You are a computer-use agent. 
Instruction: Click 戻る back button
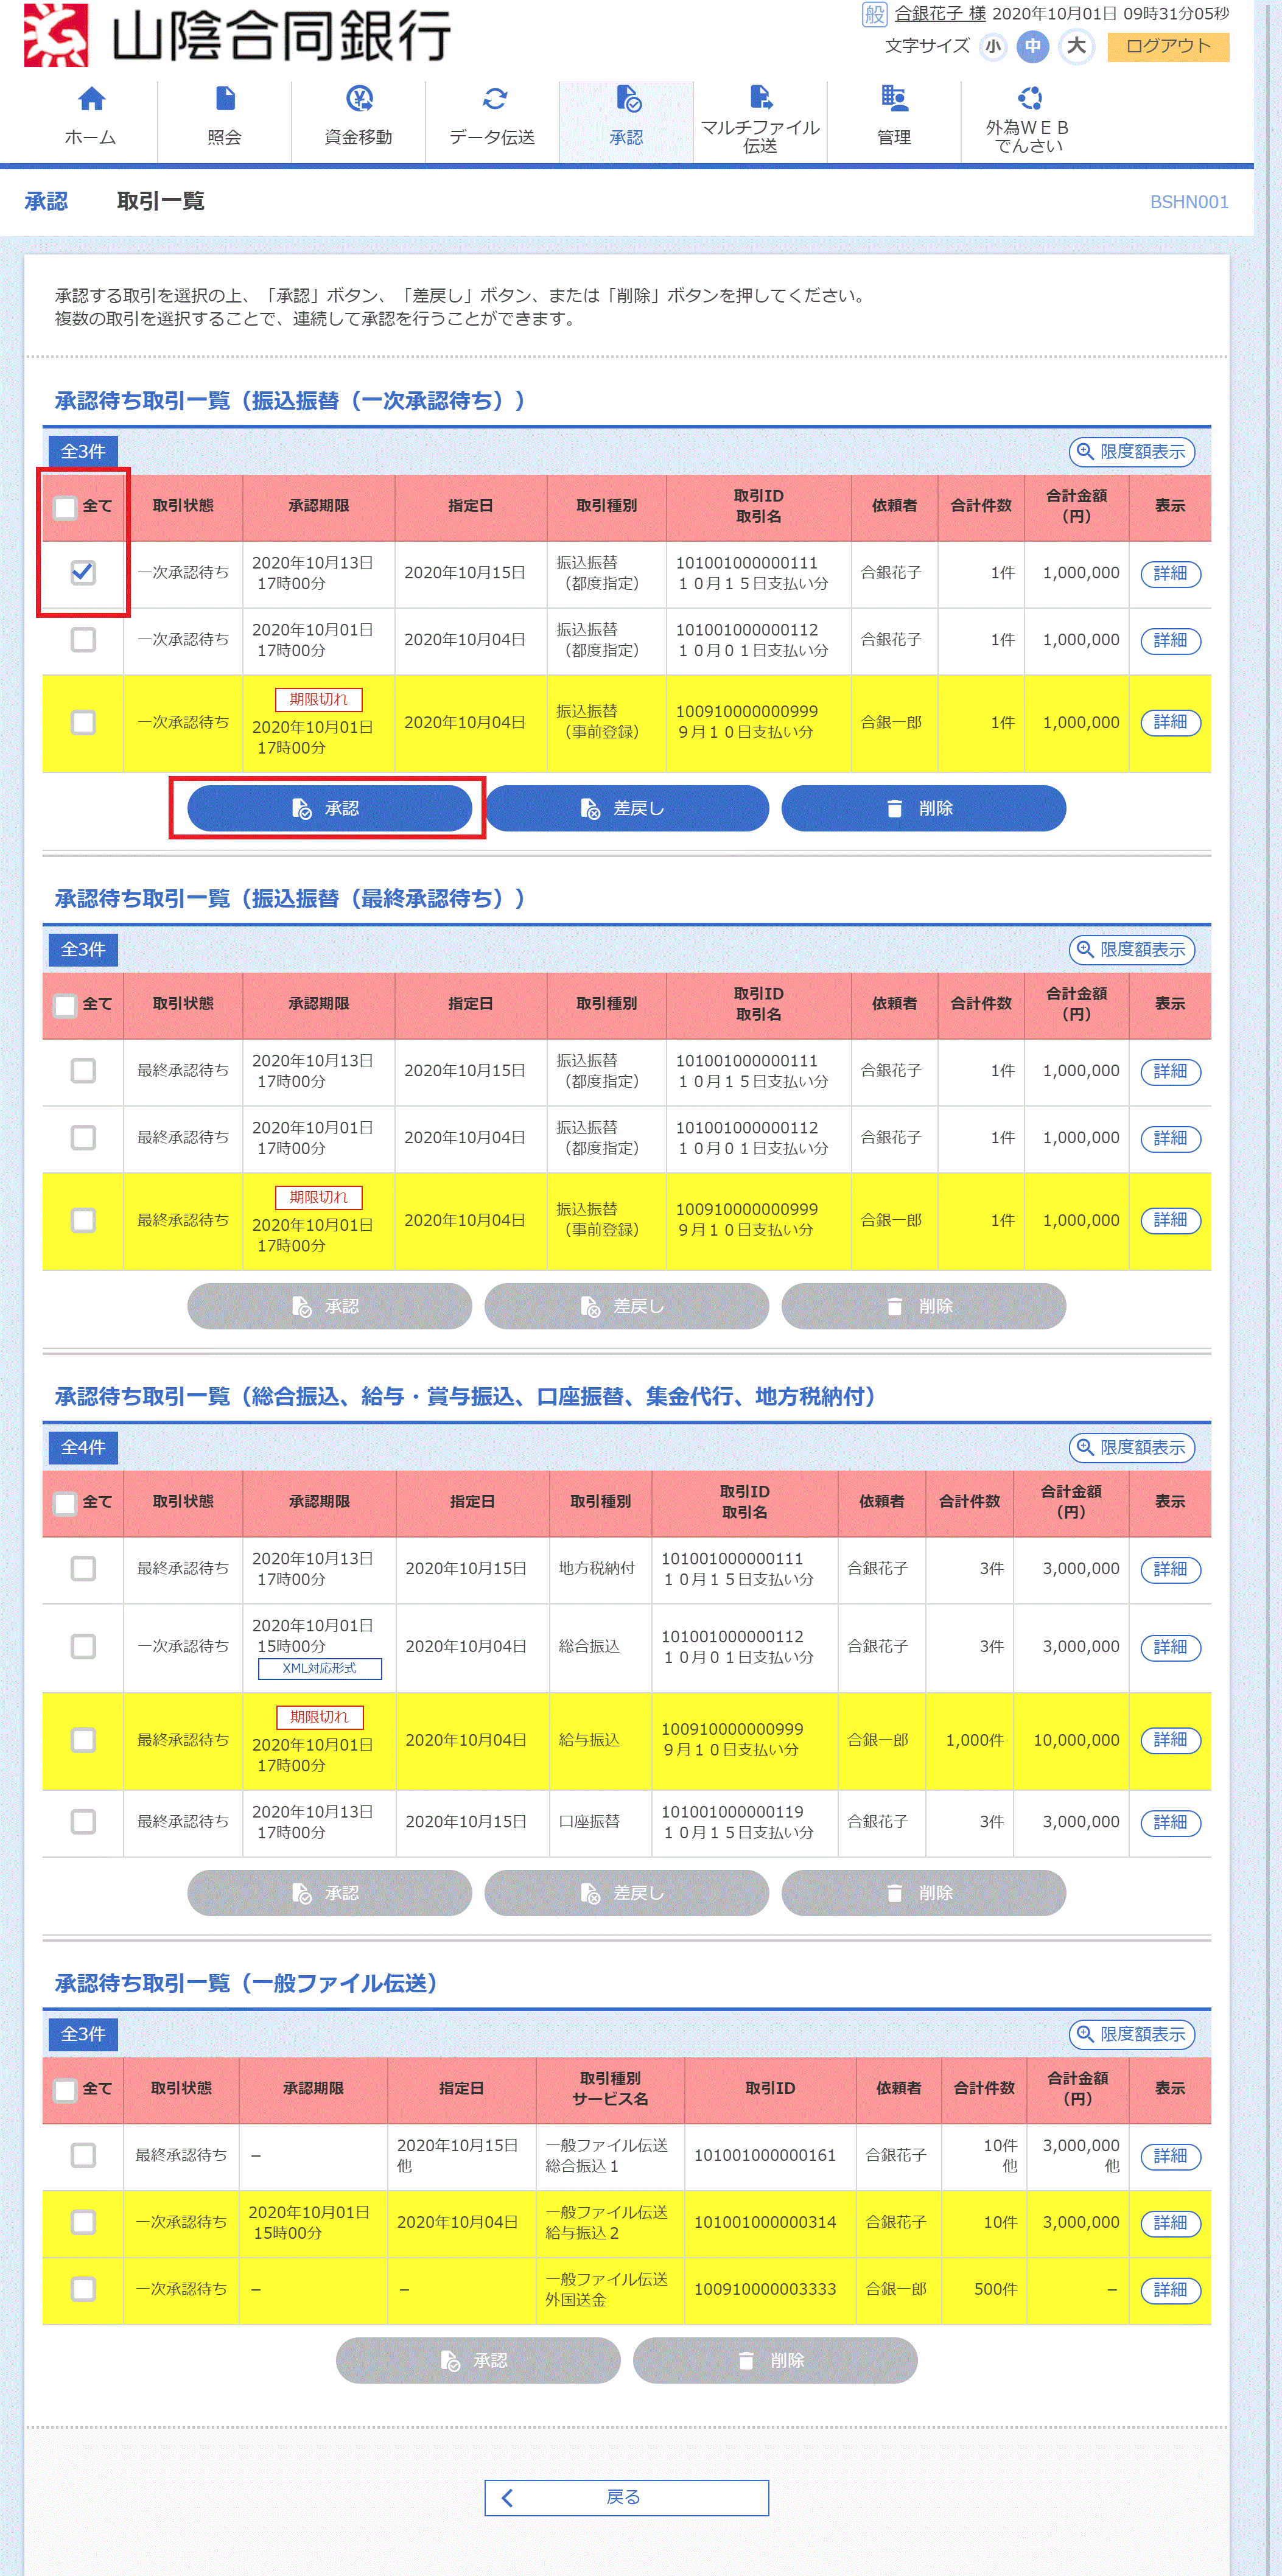[x=626, y=2498]
